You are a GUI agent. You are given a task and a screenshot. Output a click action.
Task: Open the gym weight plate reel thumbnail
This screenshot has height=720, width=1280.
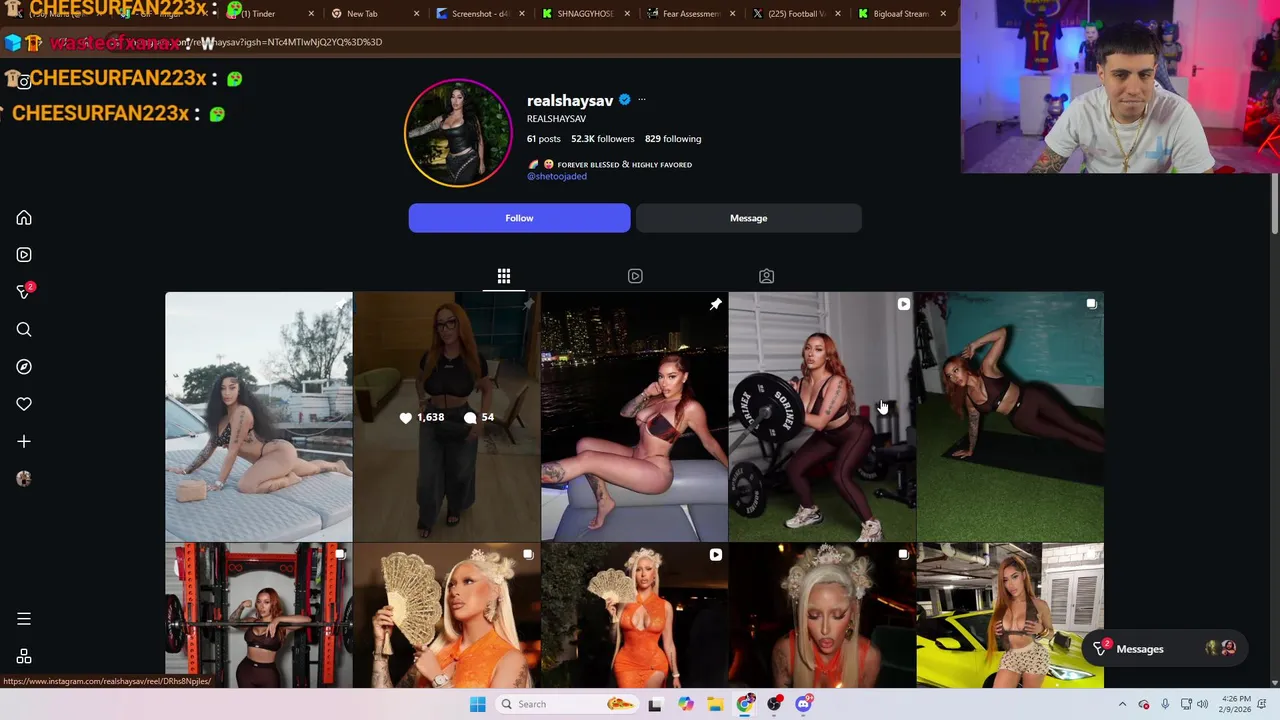(x=822, y=416)
